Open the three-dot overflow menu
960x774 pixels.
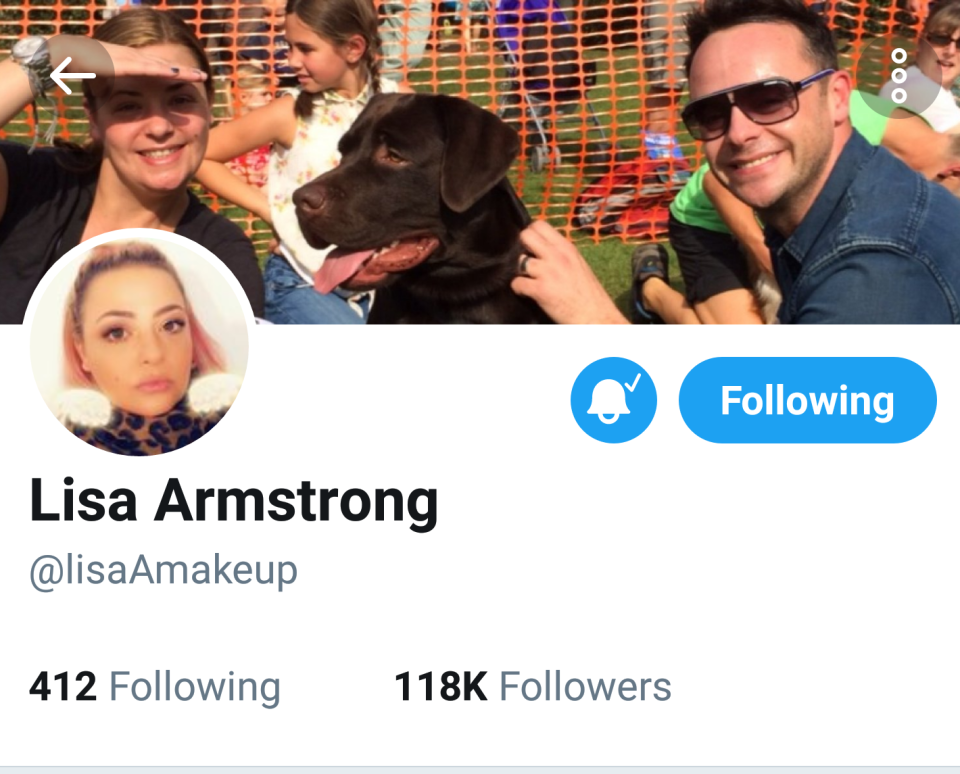click(899, 76)
